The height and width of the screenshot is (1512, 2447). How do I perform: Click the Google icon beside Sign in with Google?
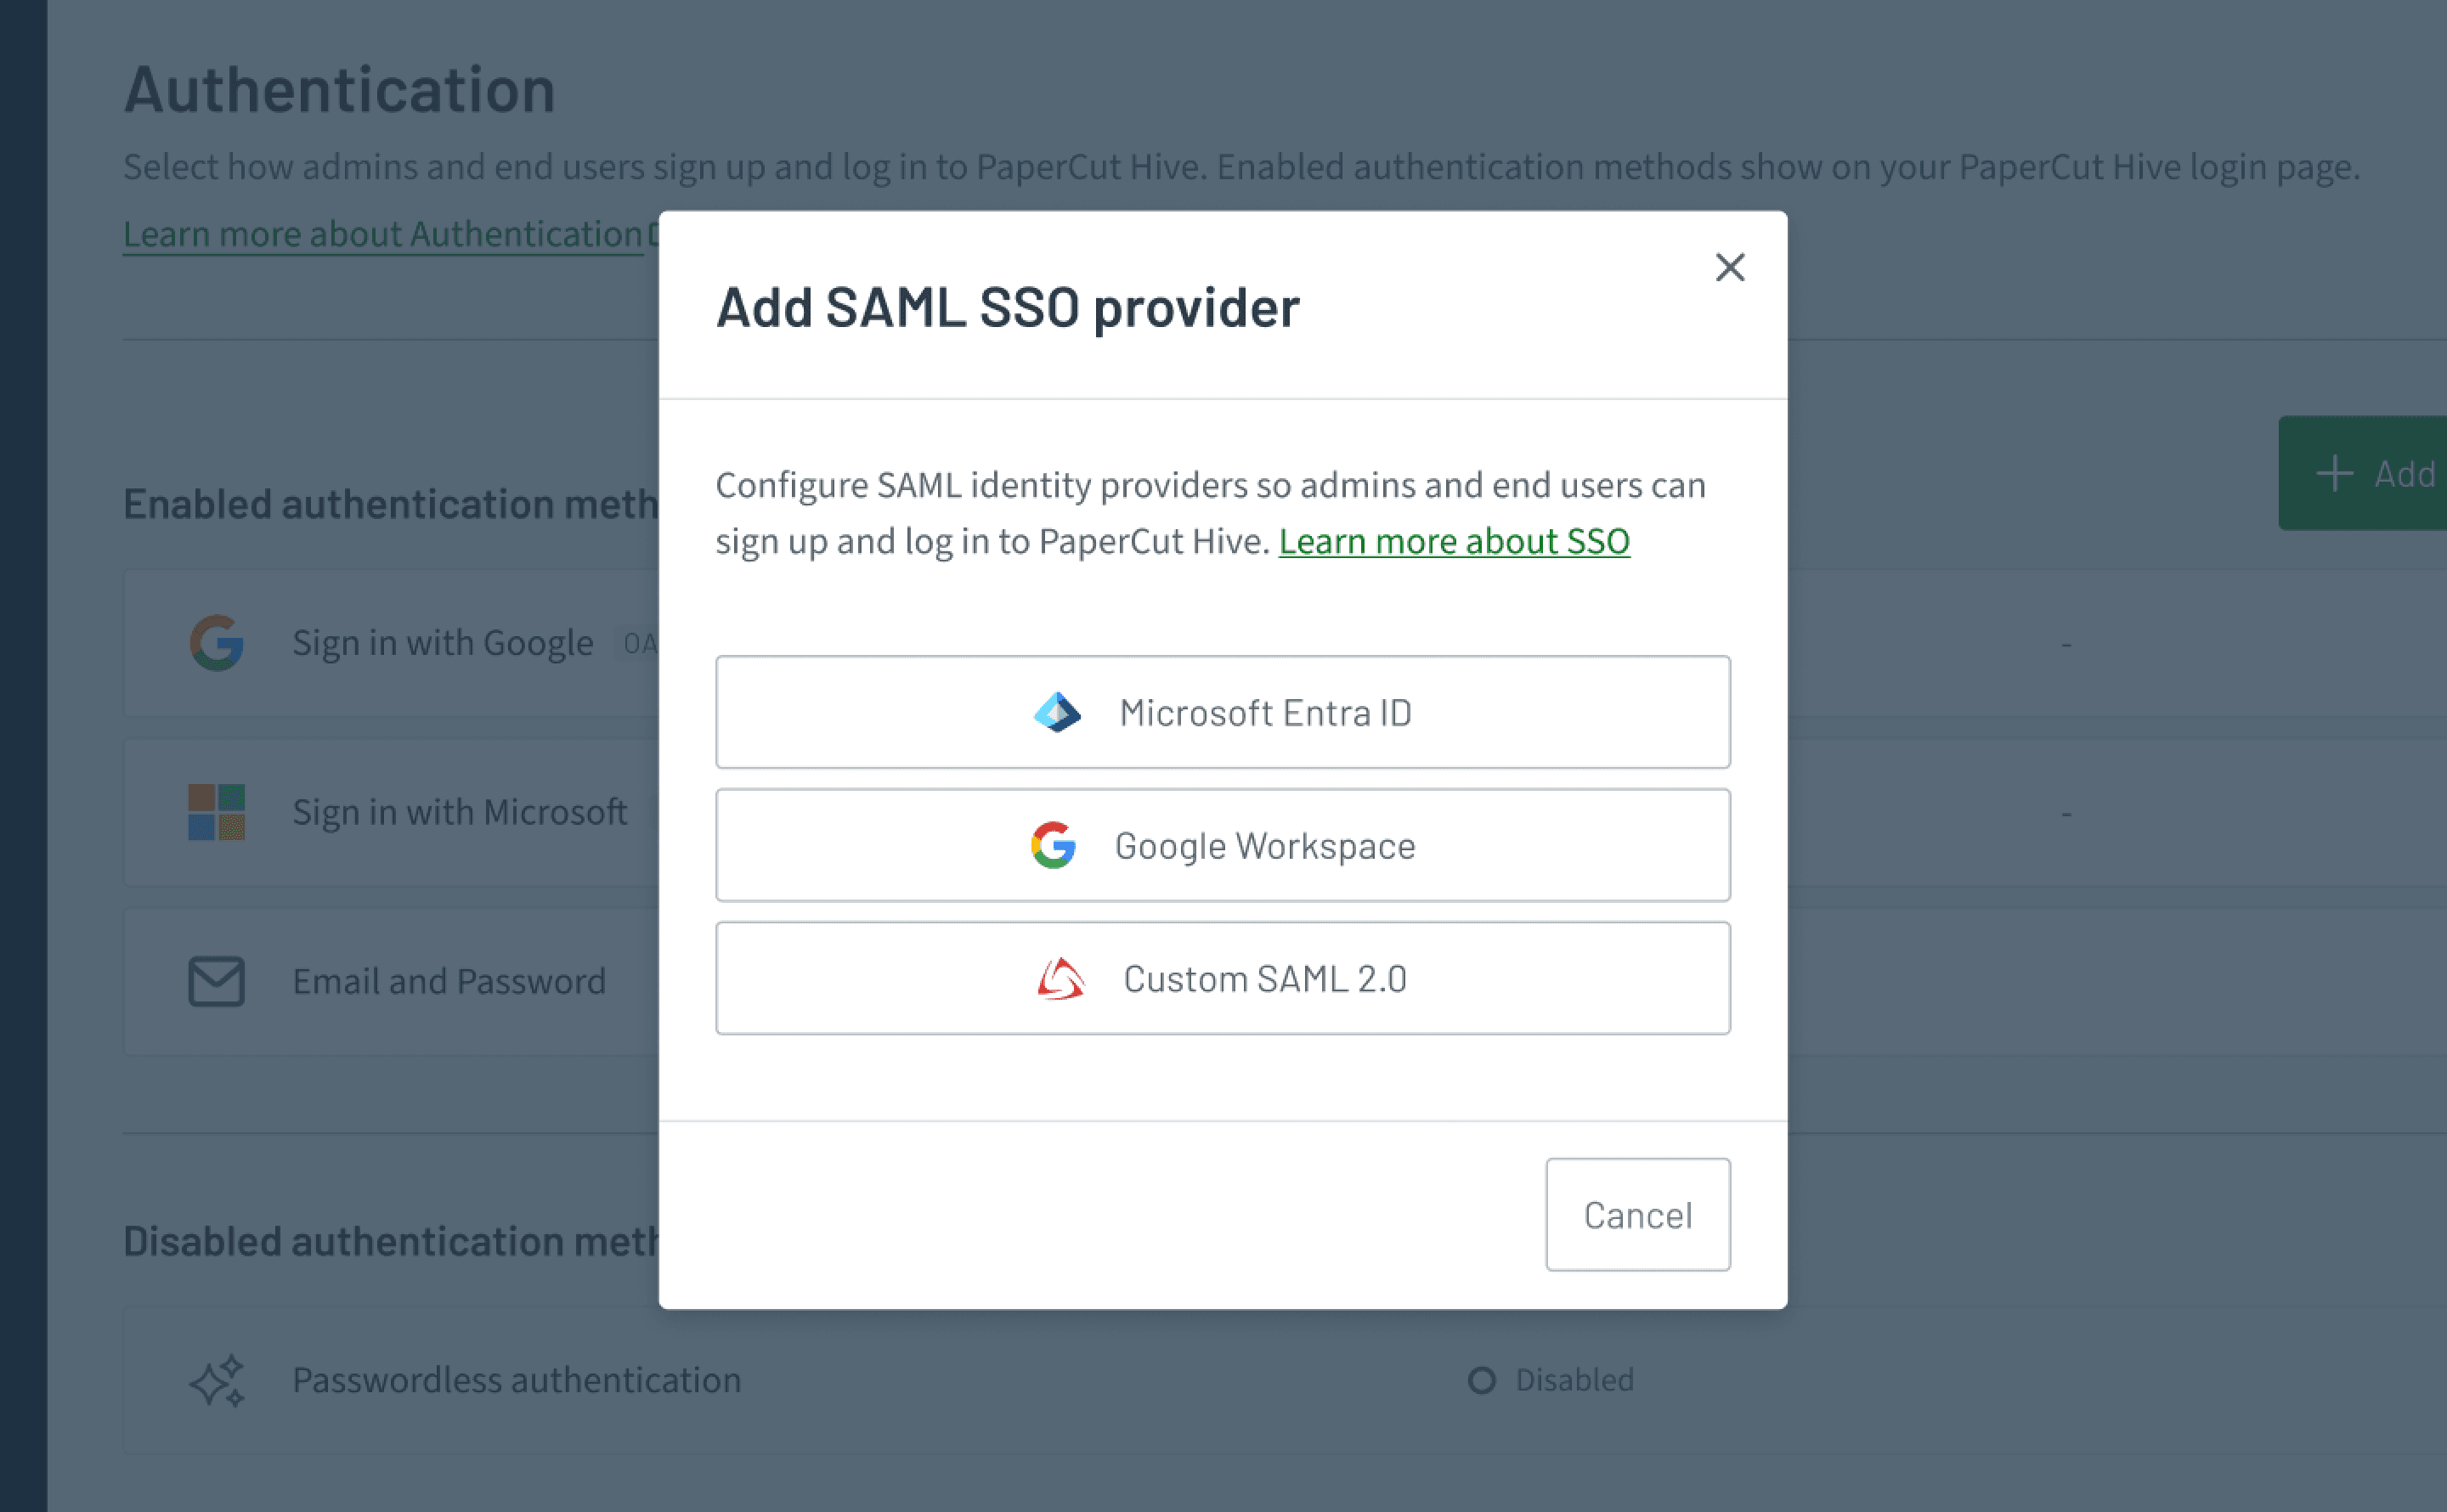216,643
